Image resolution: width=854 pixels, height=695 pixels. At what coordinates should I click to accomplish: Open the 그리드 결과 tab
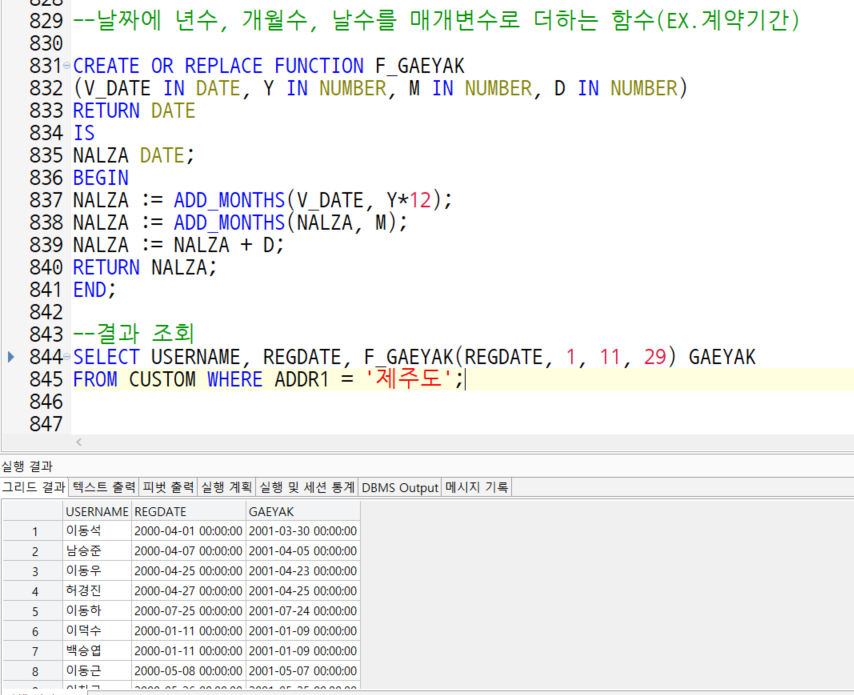point(34,487)
